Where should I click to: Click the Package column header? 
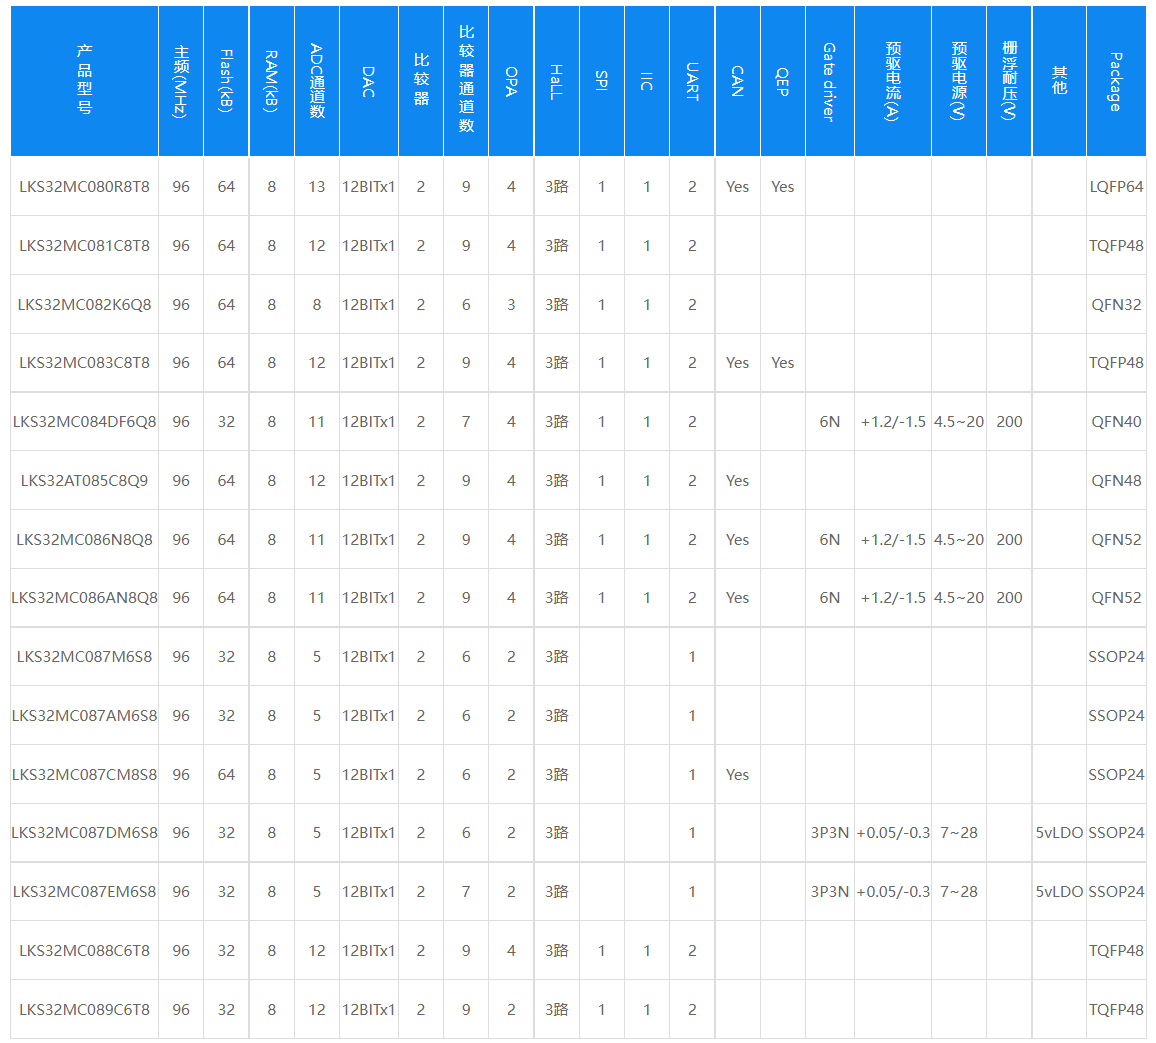pyautogui.click(x=1116, y=81)
